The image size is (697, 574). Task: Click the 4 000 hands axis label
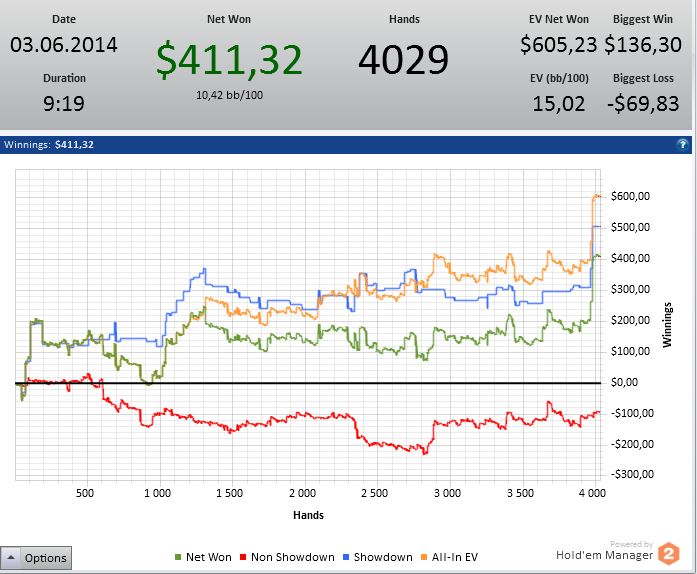[x=592, y=493]
